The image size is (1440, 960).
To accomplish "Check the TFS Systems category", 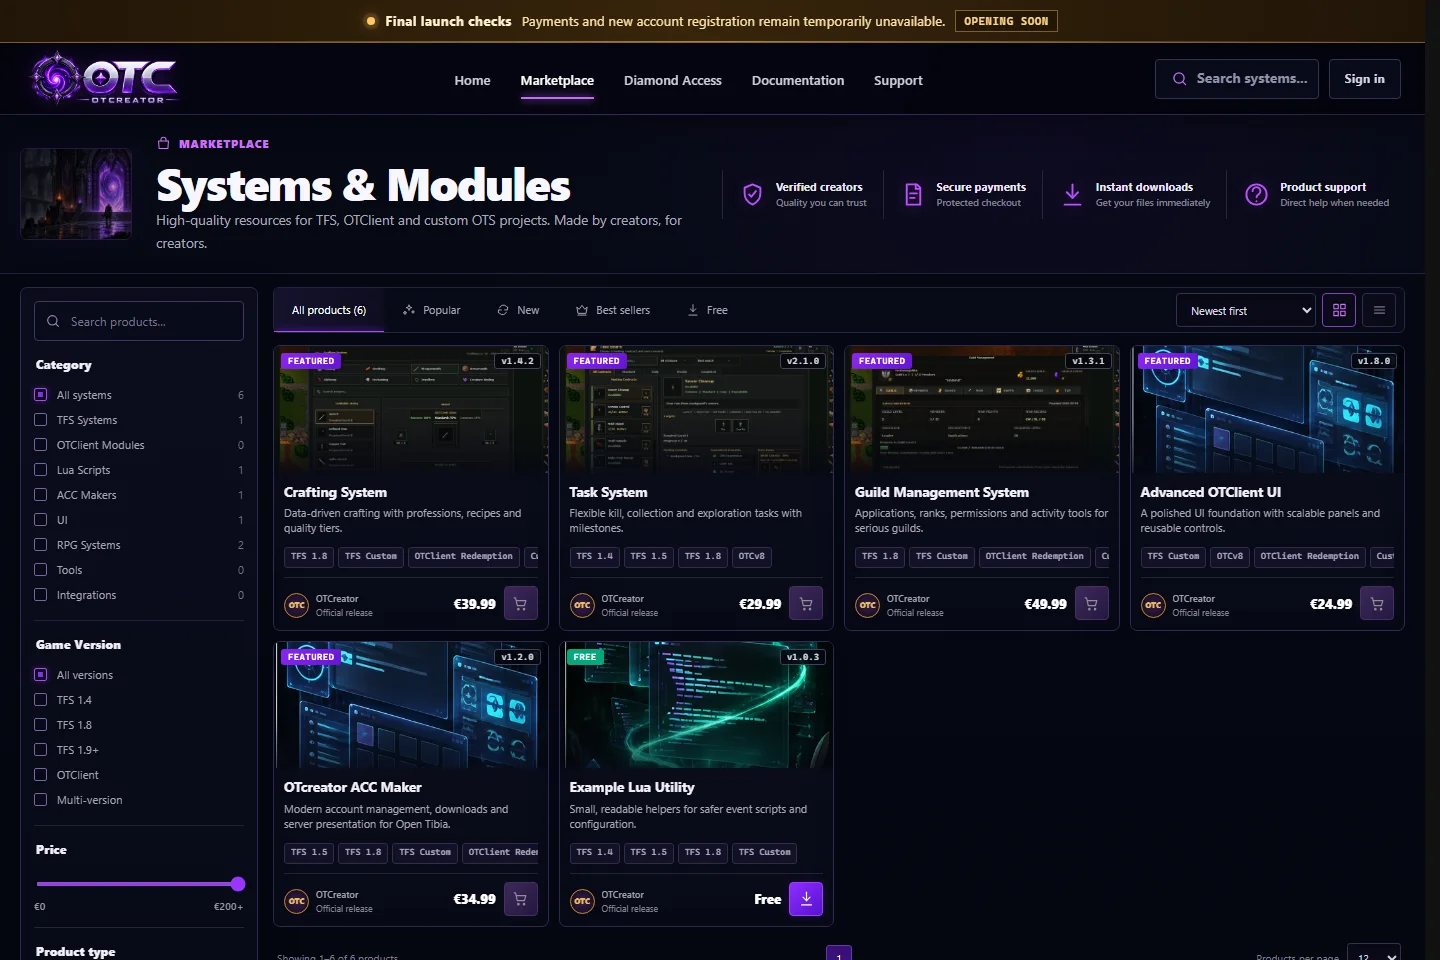I will [x=41, y=420].
